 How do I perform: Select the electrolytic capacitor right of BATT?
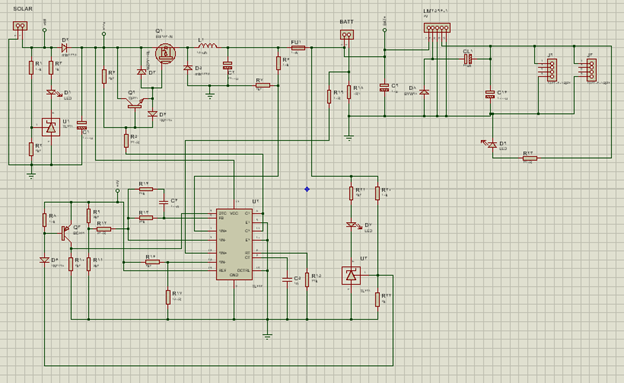click(384, 87)
